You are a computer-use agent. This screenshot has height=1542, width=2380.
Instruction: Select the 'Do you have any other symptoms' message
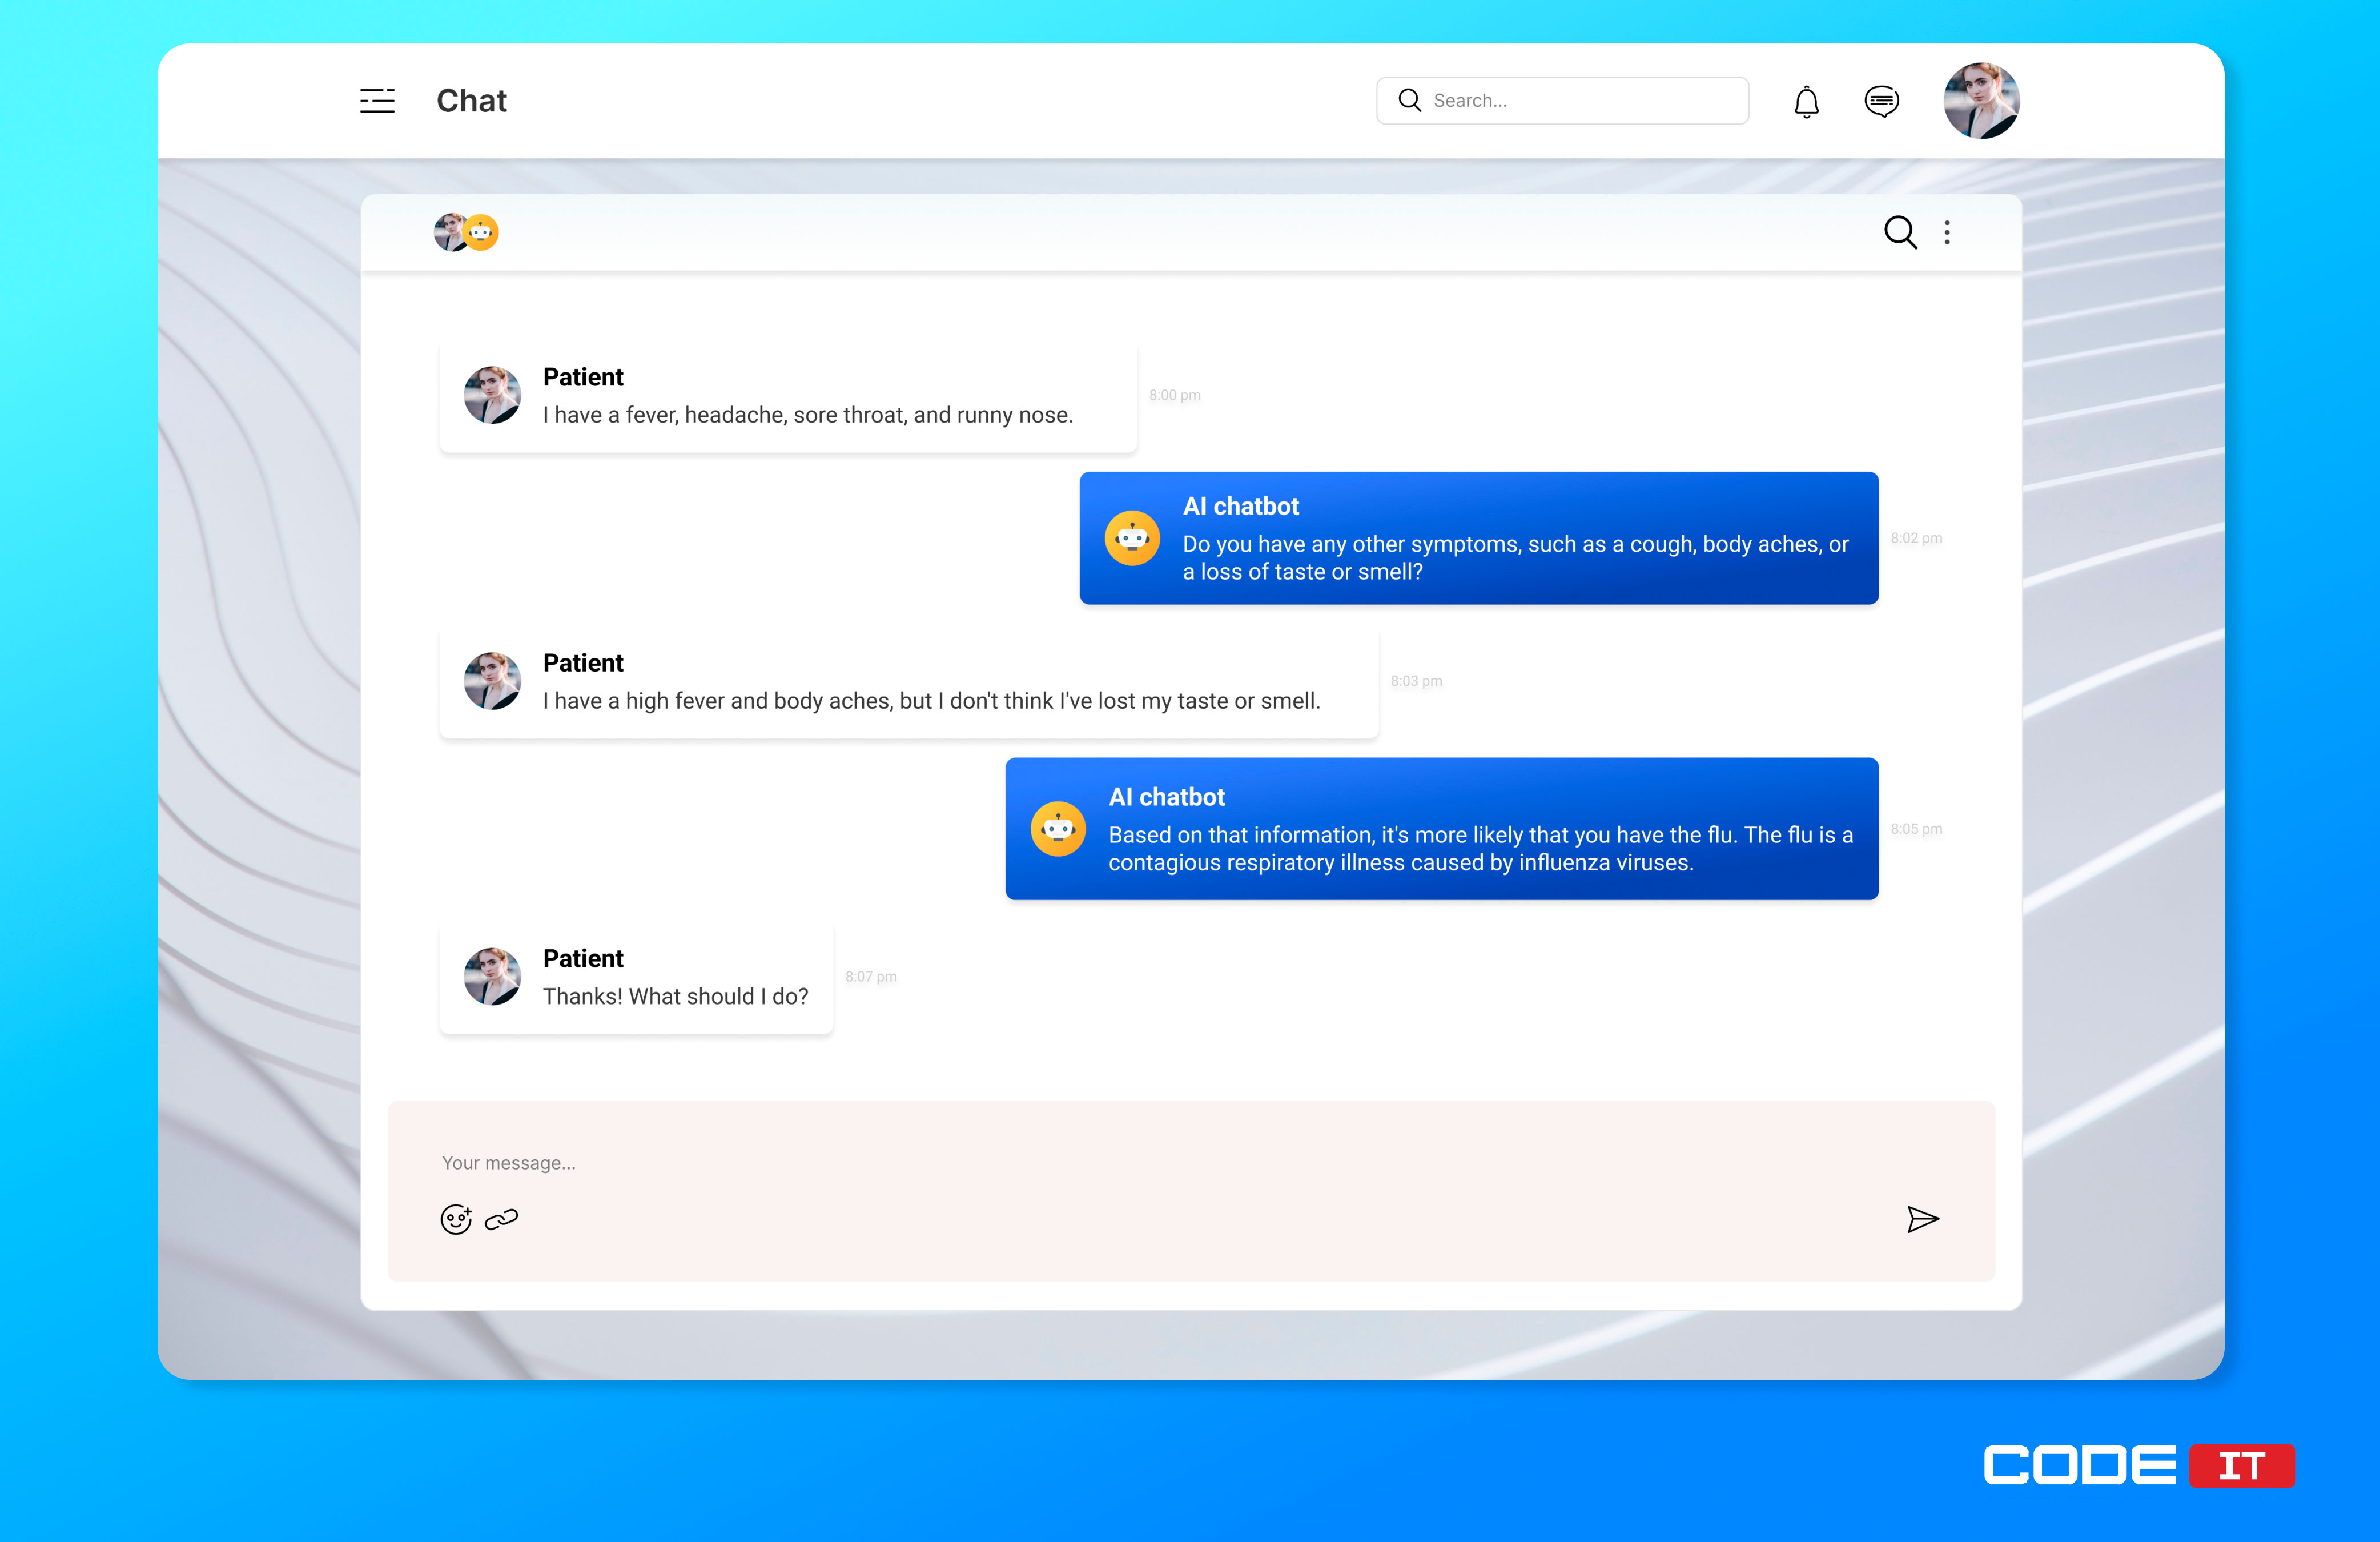[x=1479, y=538]
